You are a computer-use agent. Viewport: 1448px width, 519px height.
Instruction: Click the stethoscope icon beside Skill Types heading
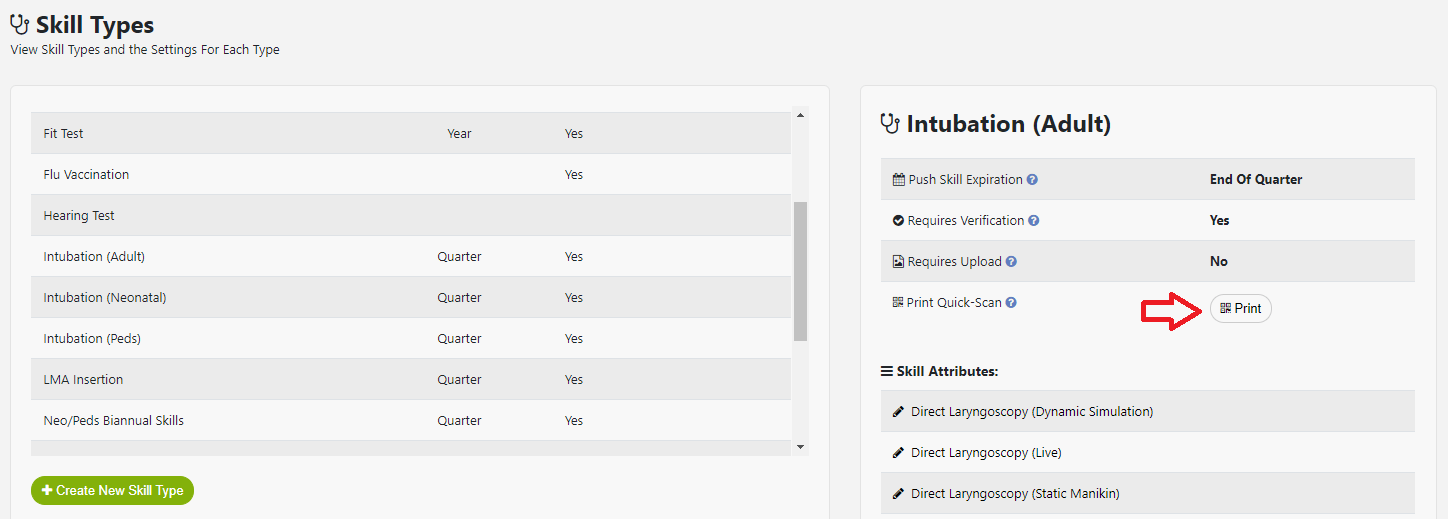(20, 25)
